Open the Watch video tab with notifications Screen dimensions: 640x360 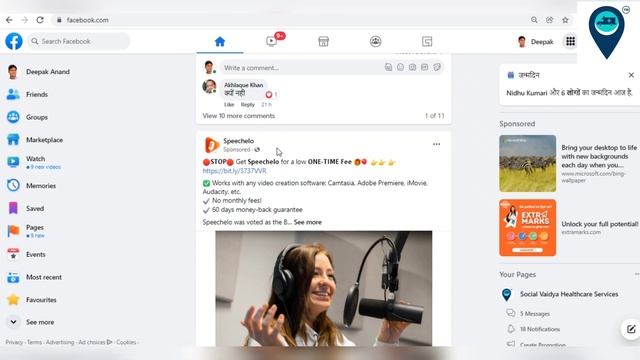272,41
